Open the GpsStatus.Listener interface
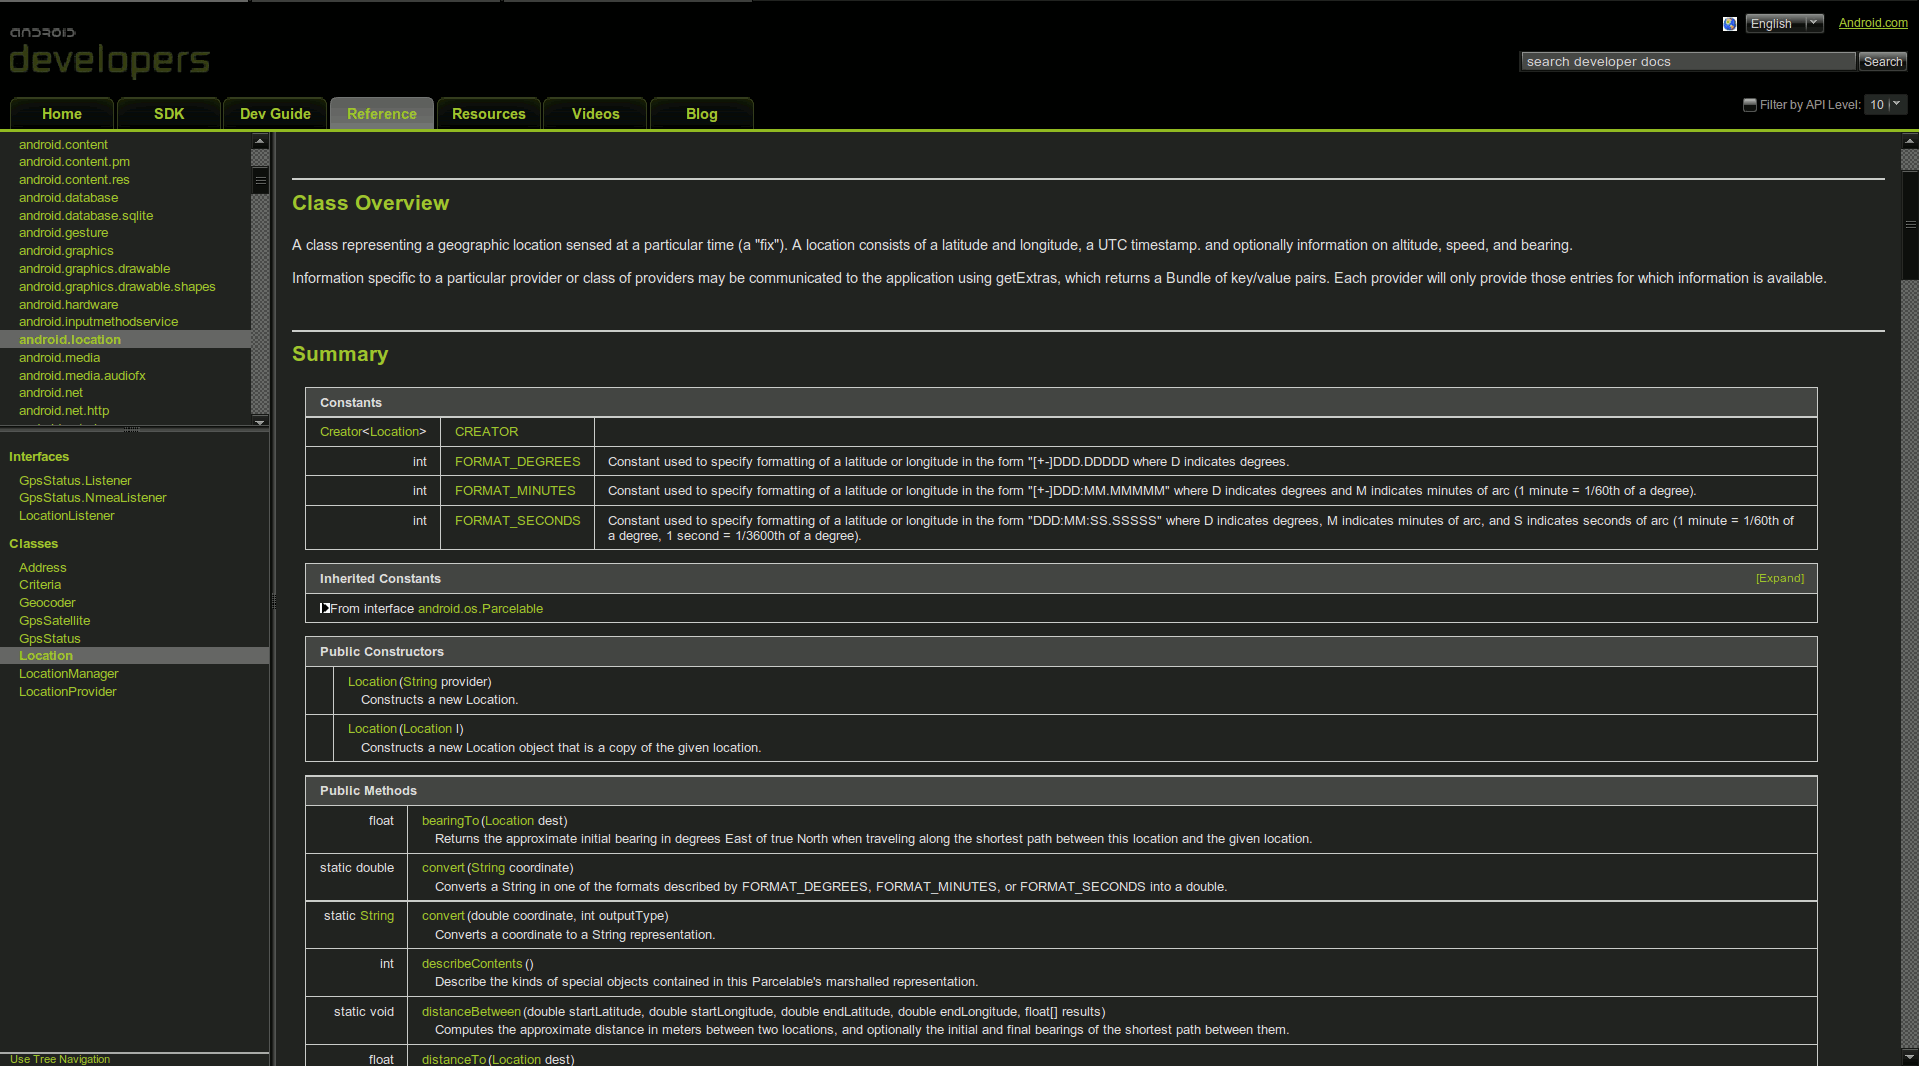 [75, 481]
